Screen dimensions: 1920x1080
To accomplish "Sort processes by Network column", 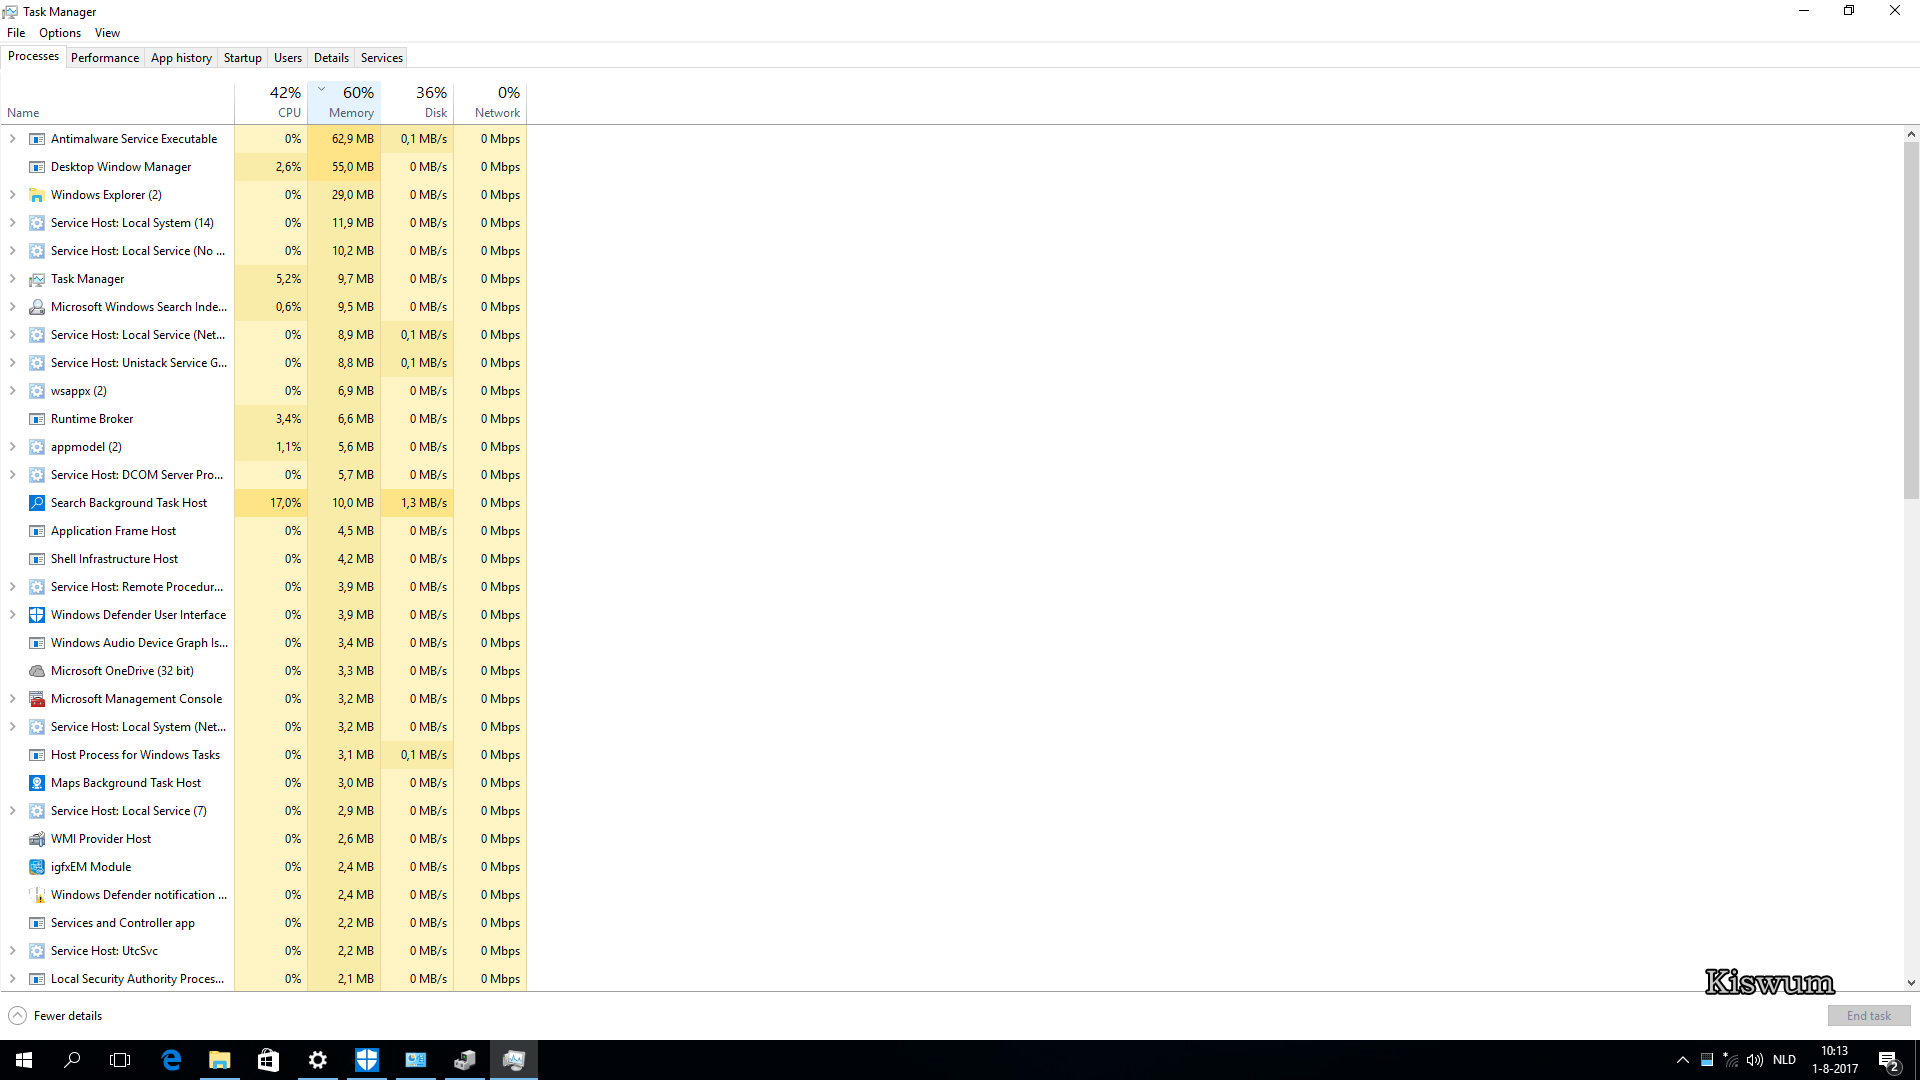I will click(490, 102).
